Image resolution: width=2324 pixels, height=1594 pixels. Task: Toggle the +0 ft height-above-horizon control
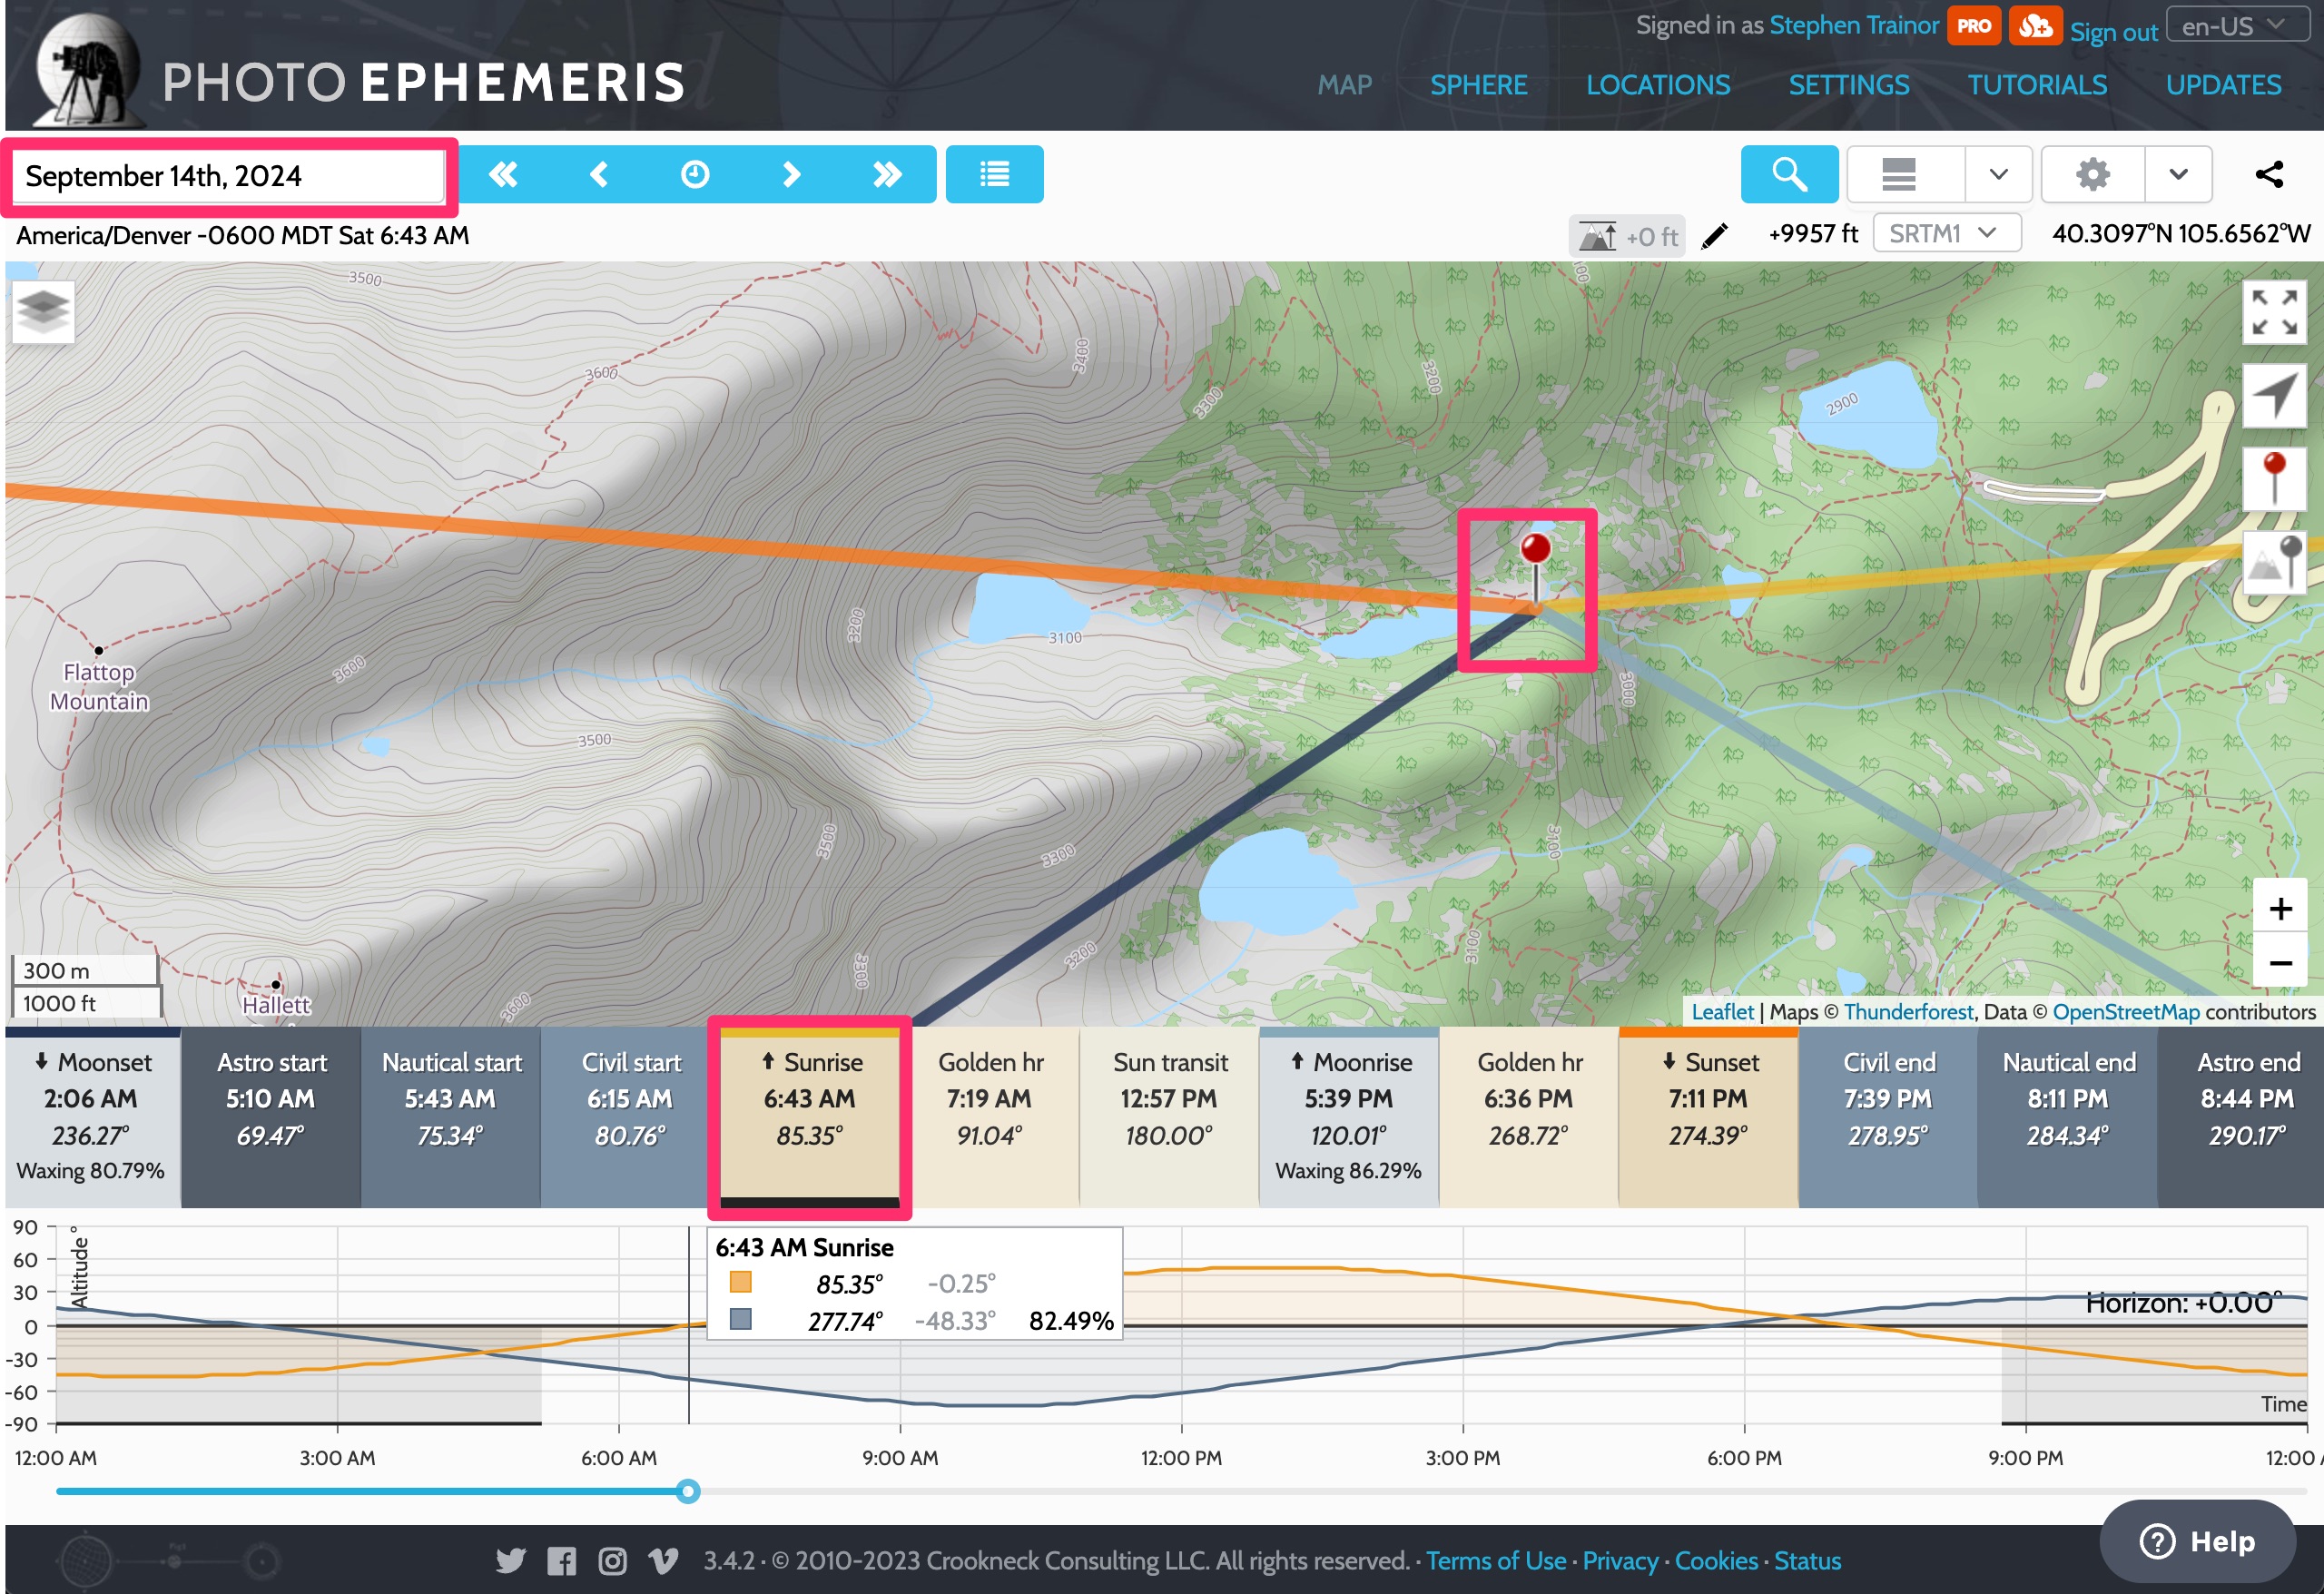tap(1626, 236)
